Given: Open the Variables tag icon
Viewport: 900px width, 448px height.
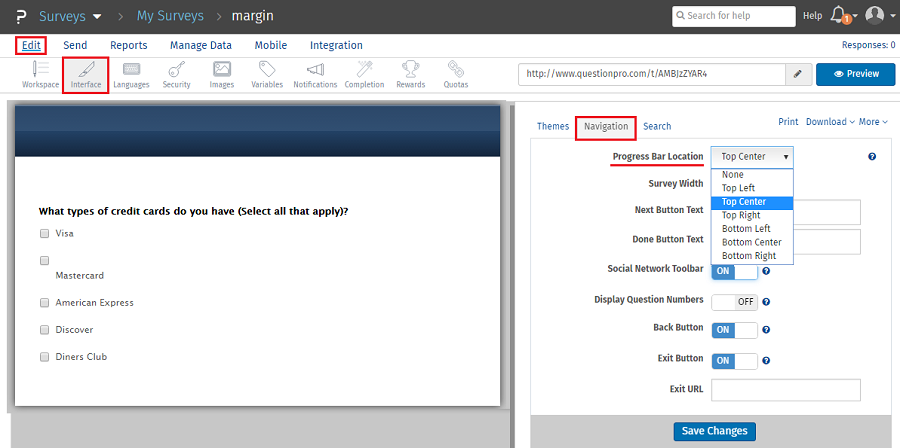Looking at the screenshot, I should pos(267,75).
